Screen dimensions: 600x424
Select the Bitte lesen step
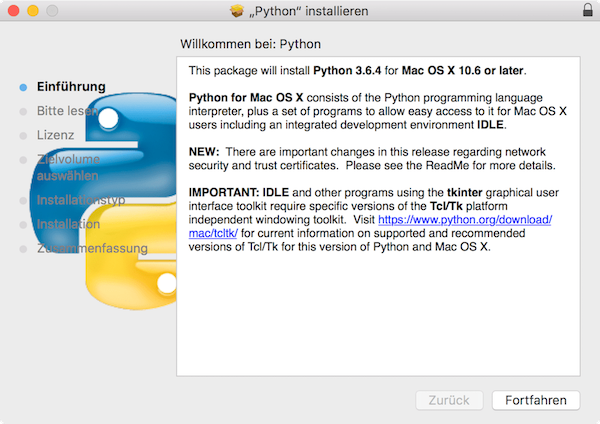coord(68,111)
